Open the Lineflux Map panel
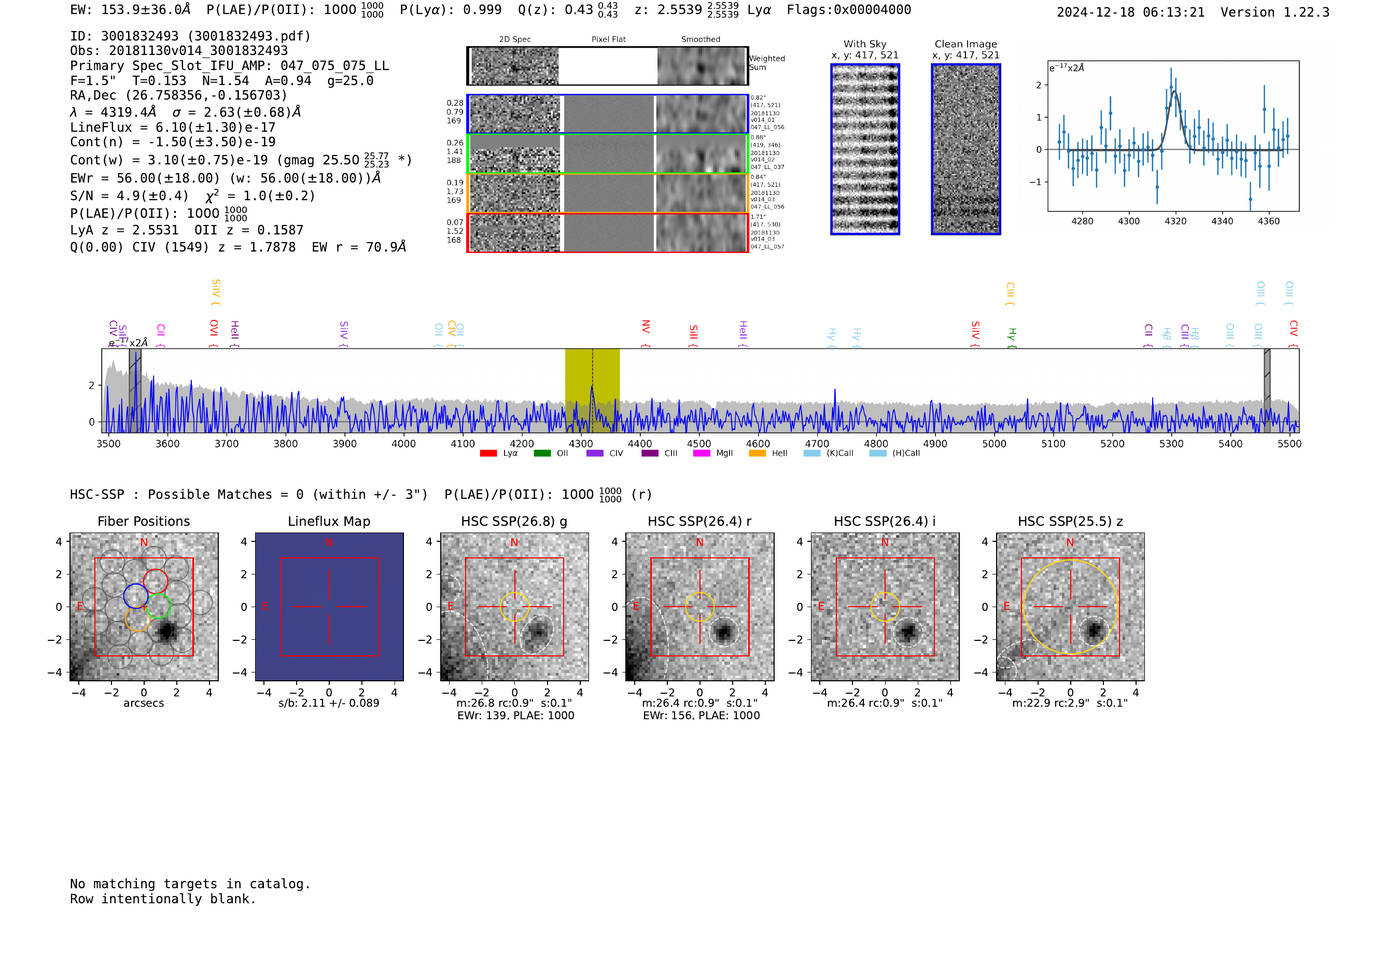 (329, 607)
